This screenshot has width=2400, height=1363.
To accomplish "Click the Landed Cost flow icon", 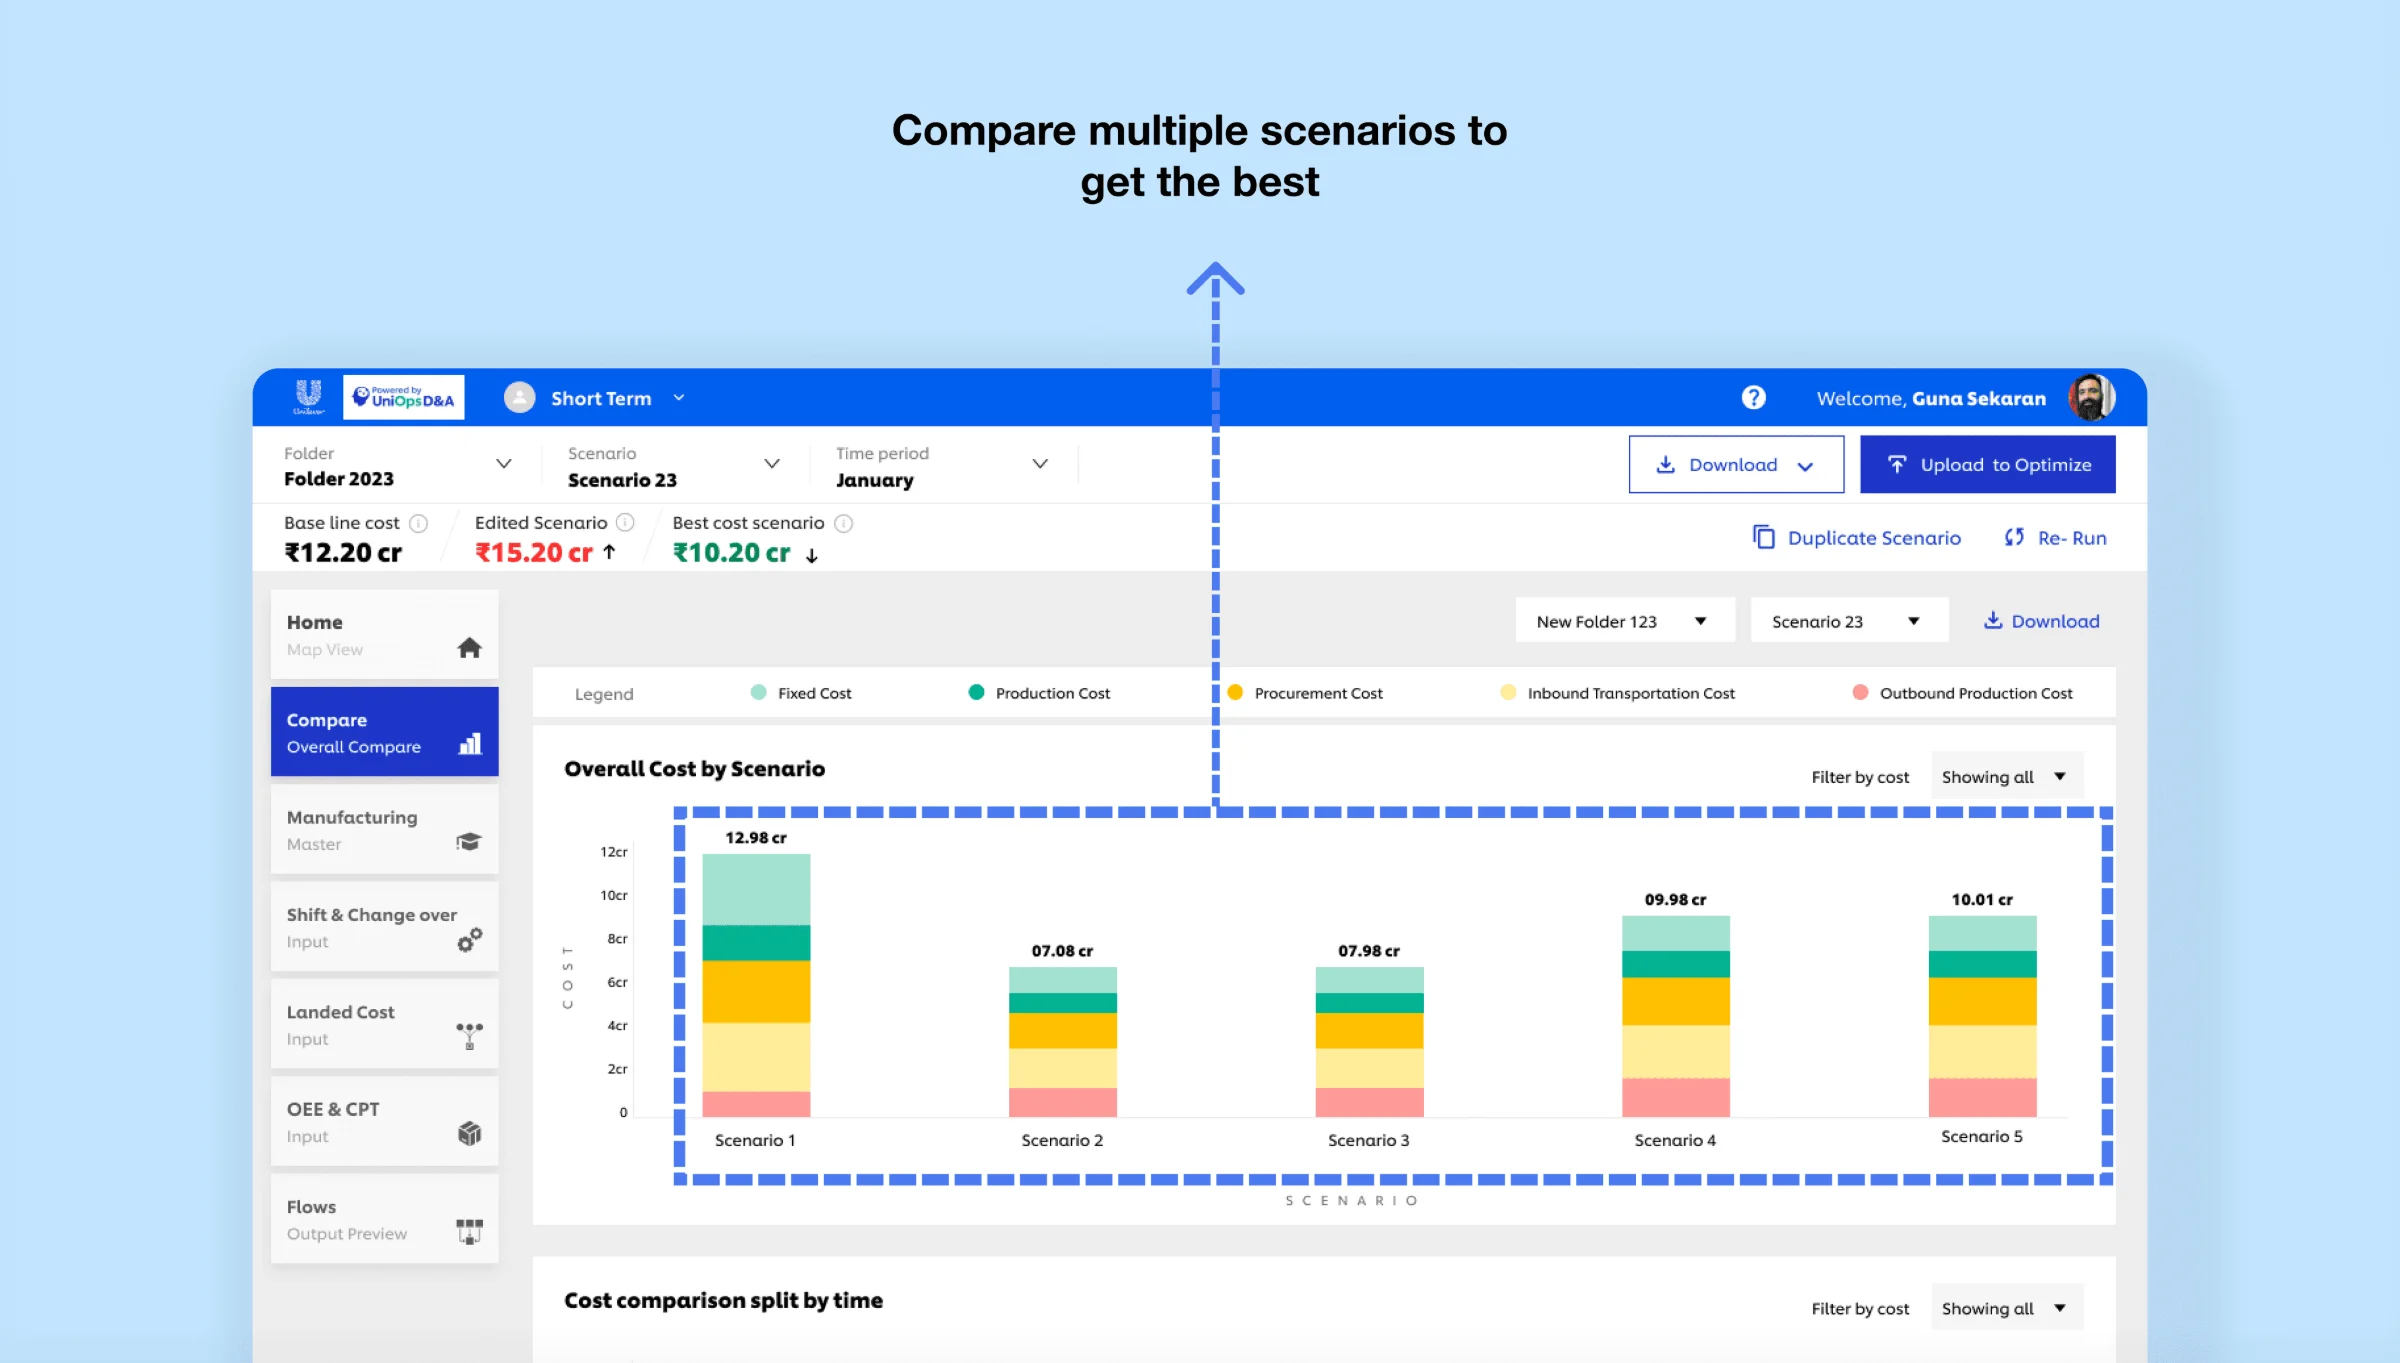I will [x=469, y=1036].
